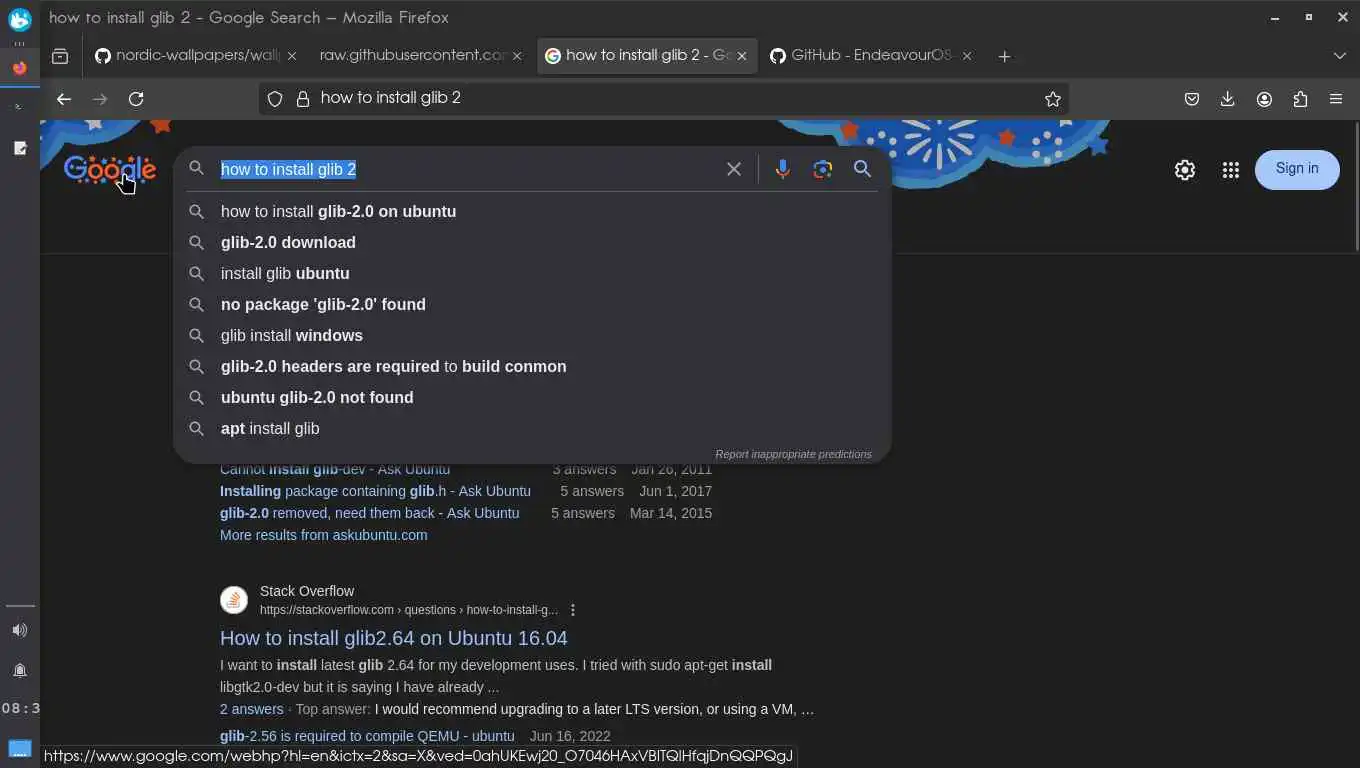Open the system volume speaker icon

tap(20, 630)
